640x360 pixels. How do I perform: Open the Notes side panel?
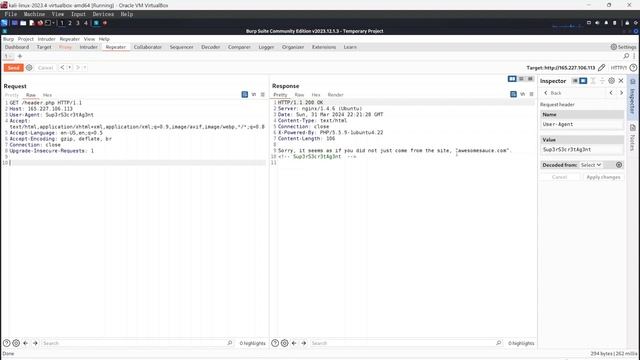point(632,138)
